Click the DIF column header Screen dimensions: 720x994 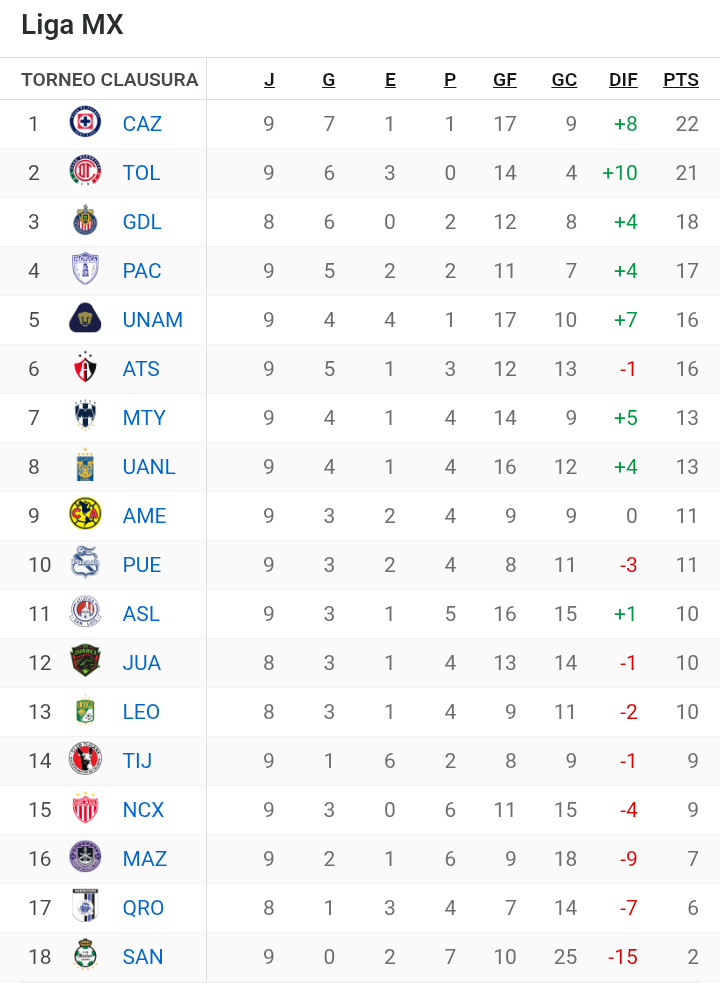click(623, 80)
